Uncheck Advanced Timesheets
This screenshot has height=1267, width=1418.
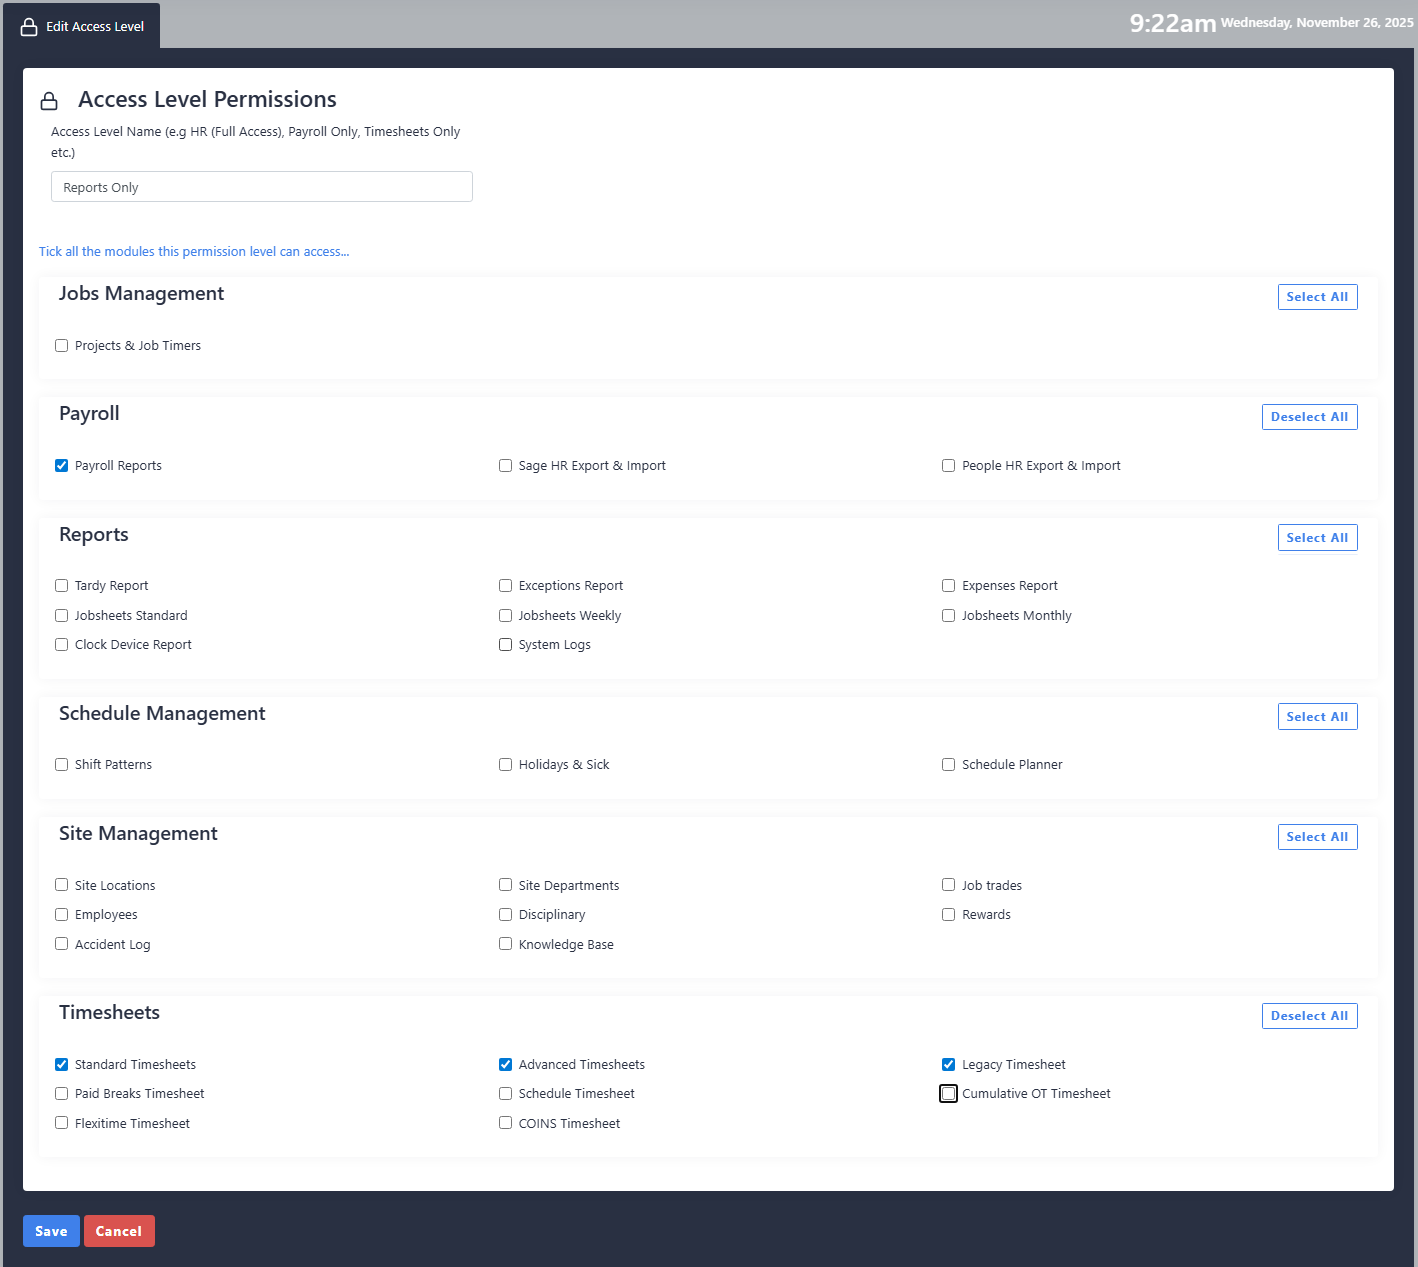click(506, 1065)
